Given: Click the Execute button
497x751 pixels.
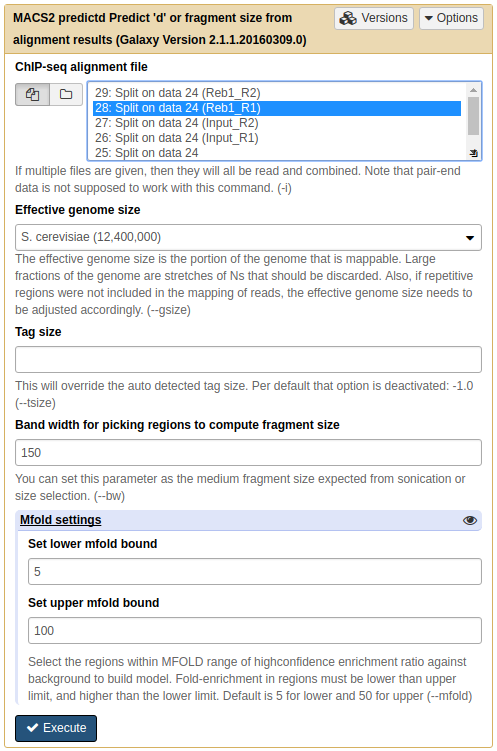Looking at the screenshot, I should [56, 728].
